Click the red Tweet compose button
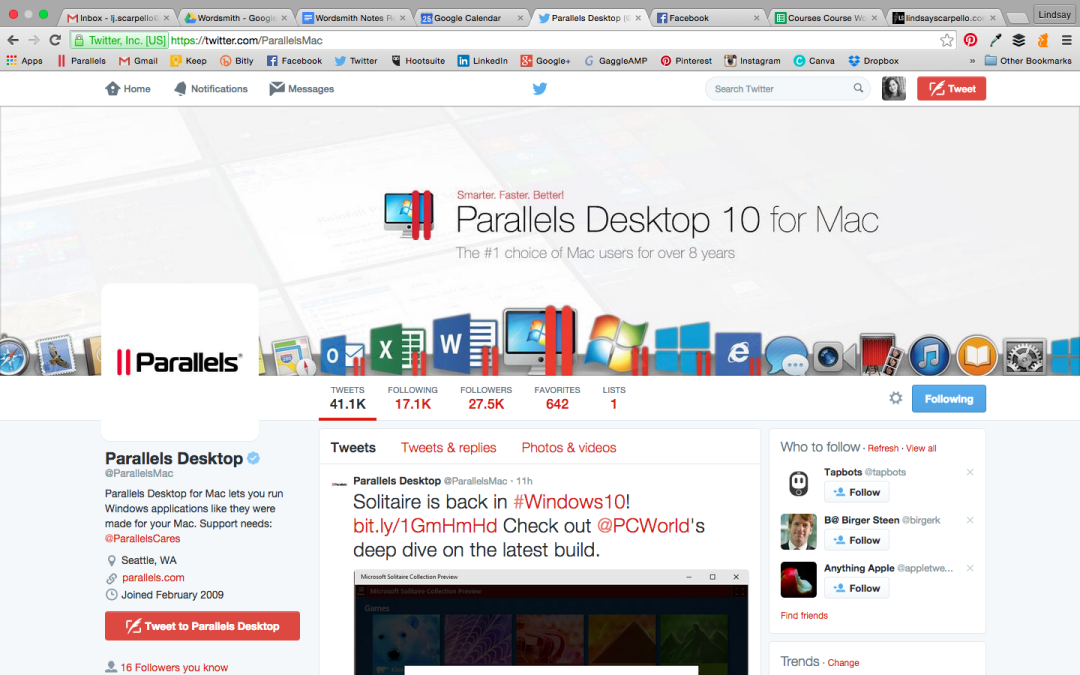Viewport: 1080px width, 675px height. click(x=951, y=88)
